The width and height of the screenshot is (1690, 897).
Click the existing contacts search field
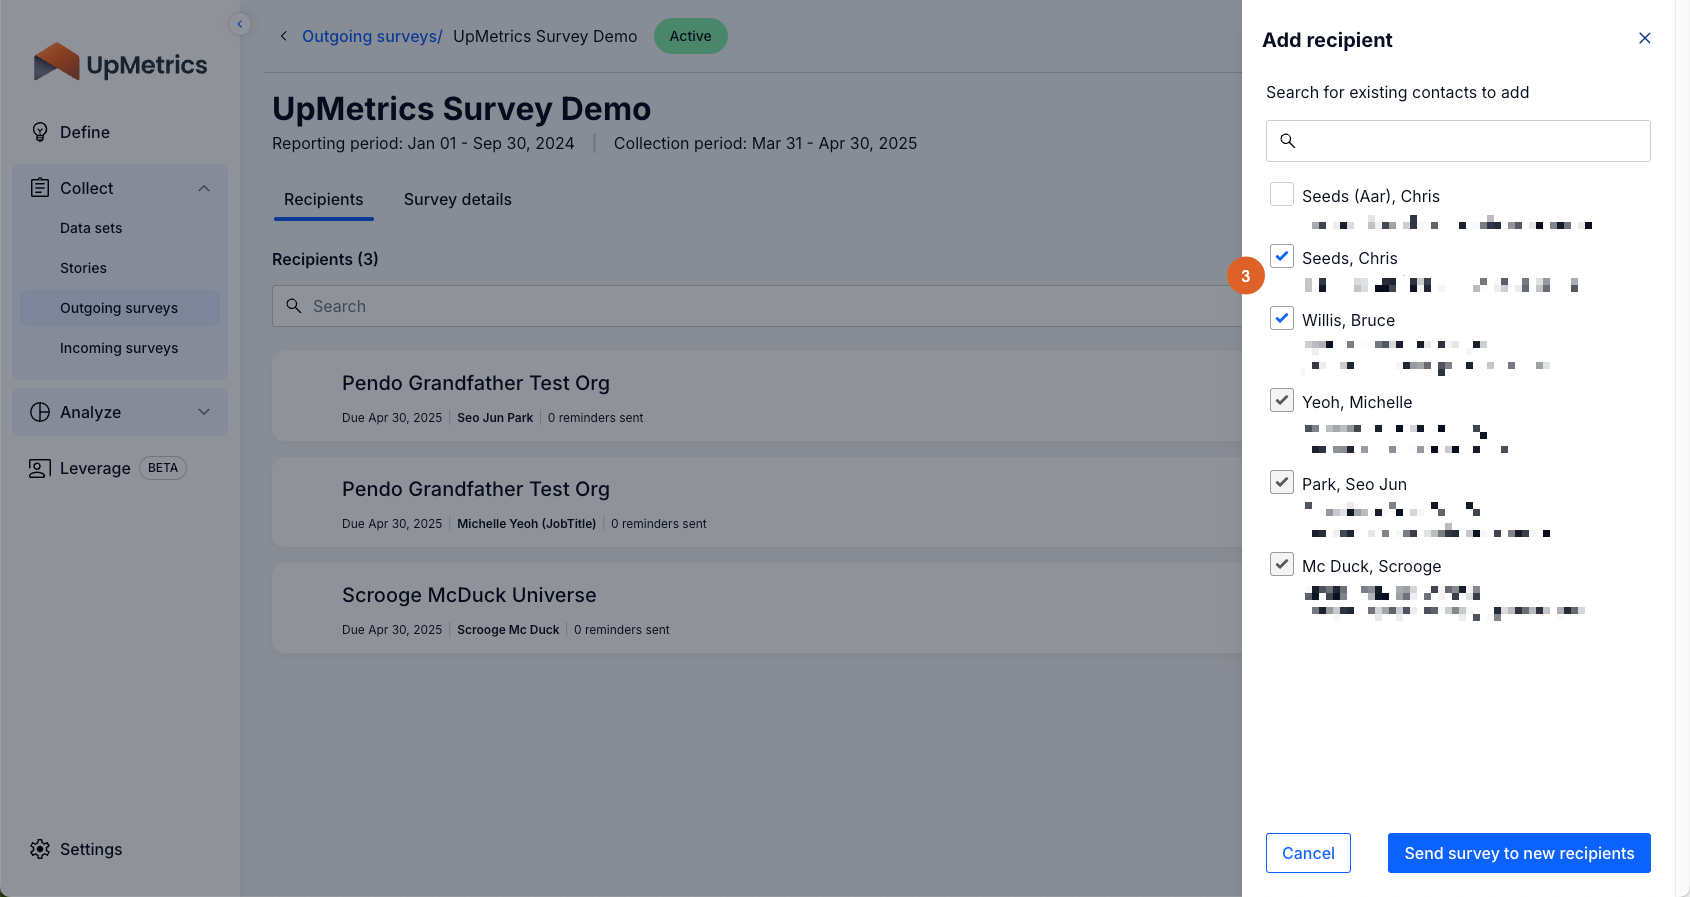(1470, 141)
